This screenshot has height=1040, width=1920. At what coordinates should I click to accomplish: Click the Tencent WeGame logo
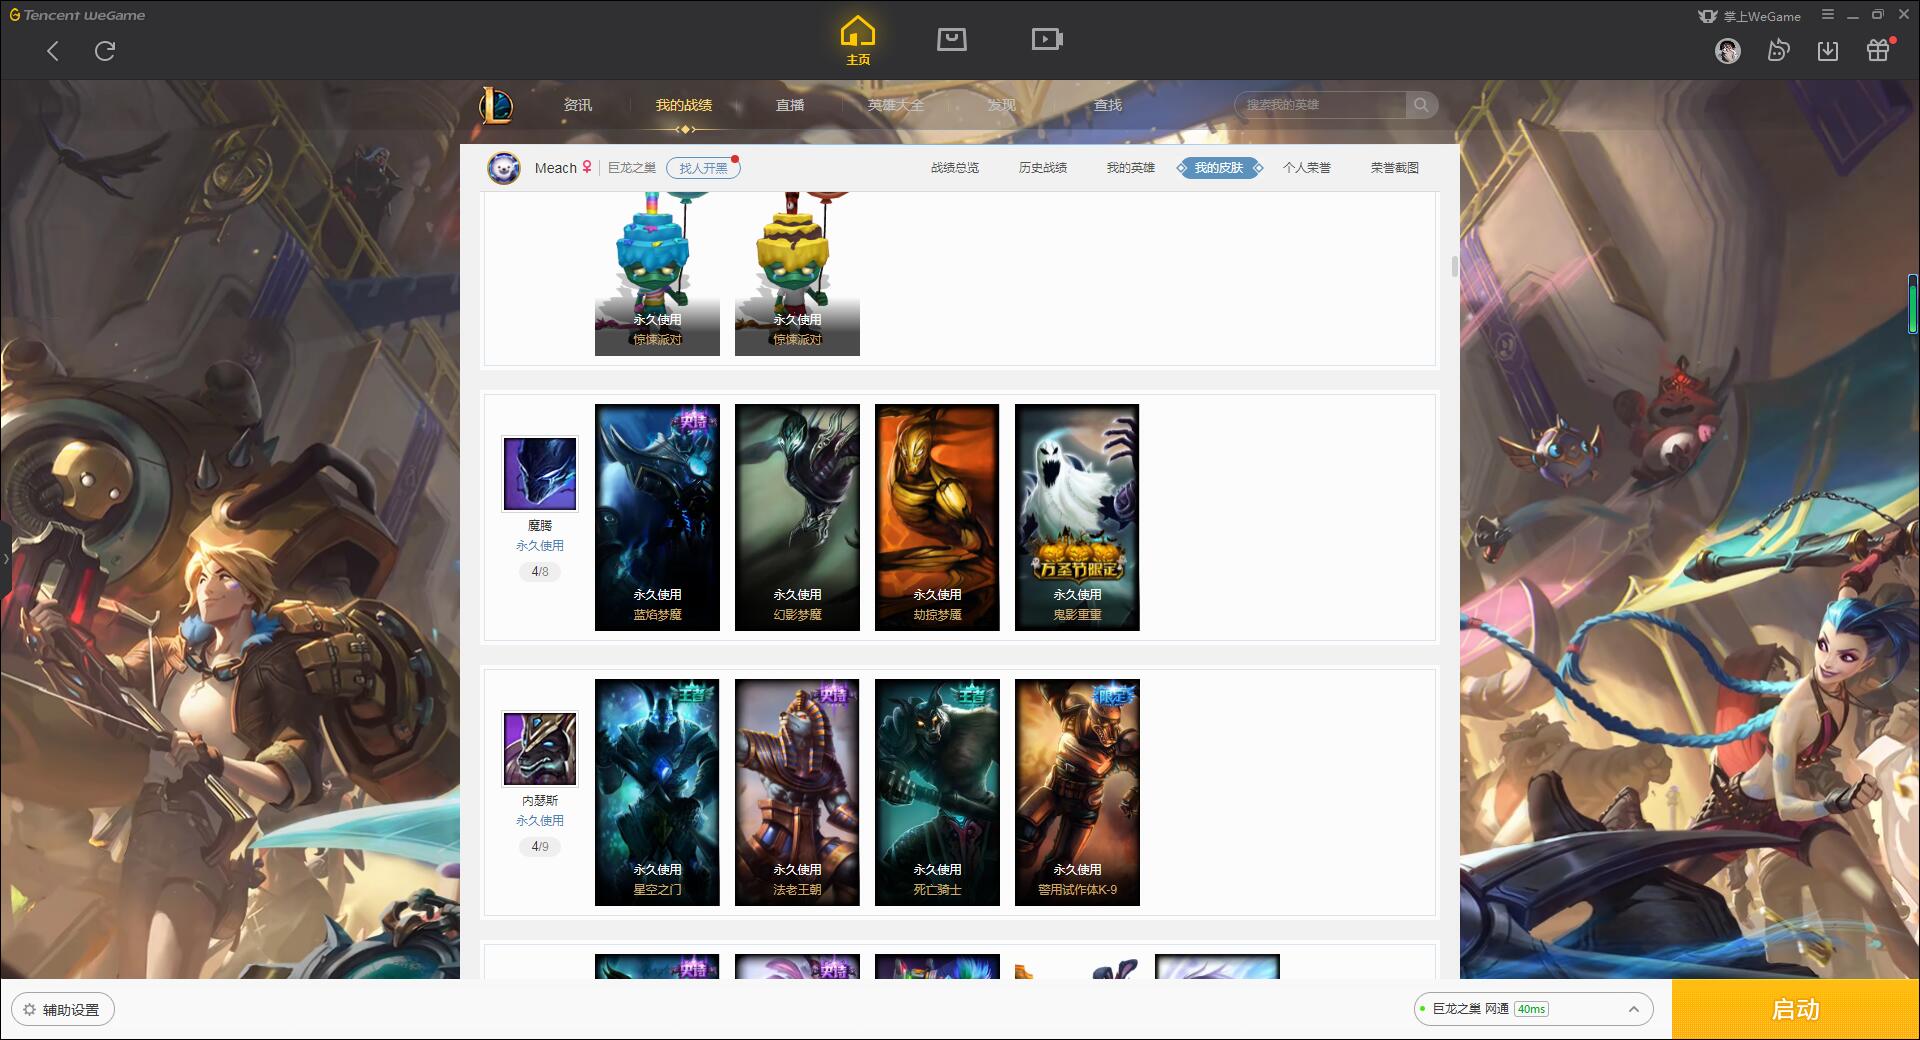[77, 15]
